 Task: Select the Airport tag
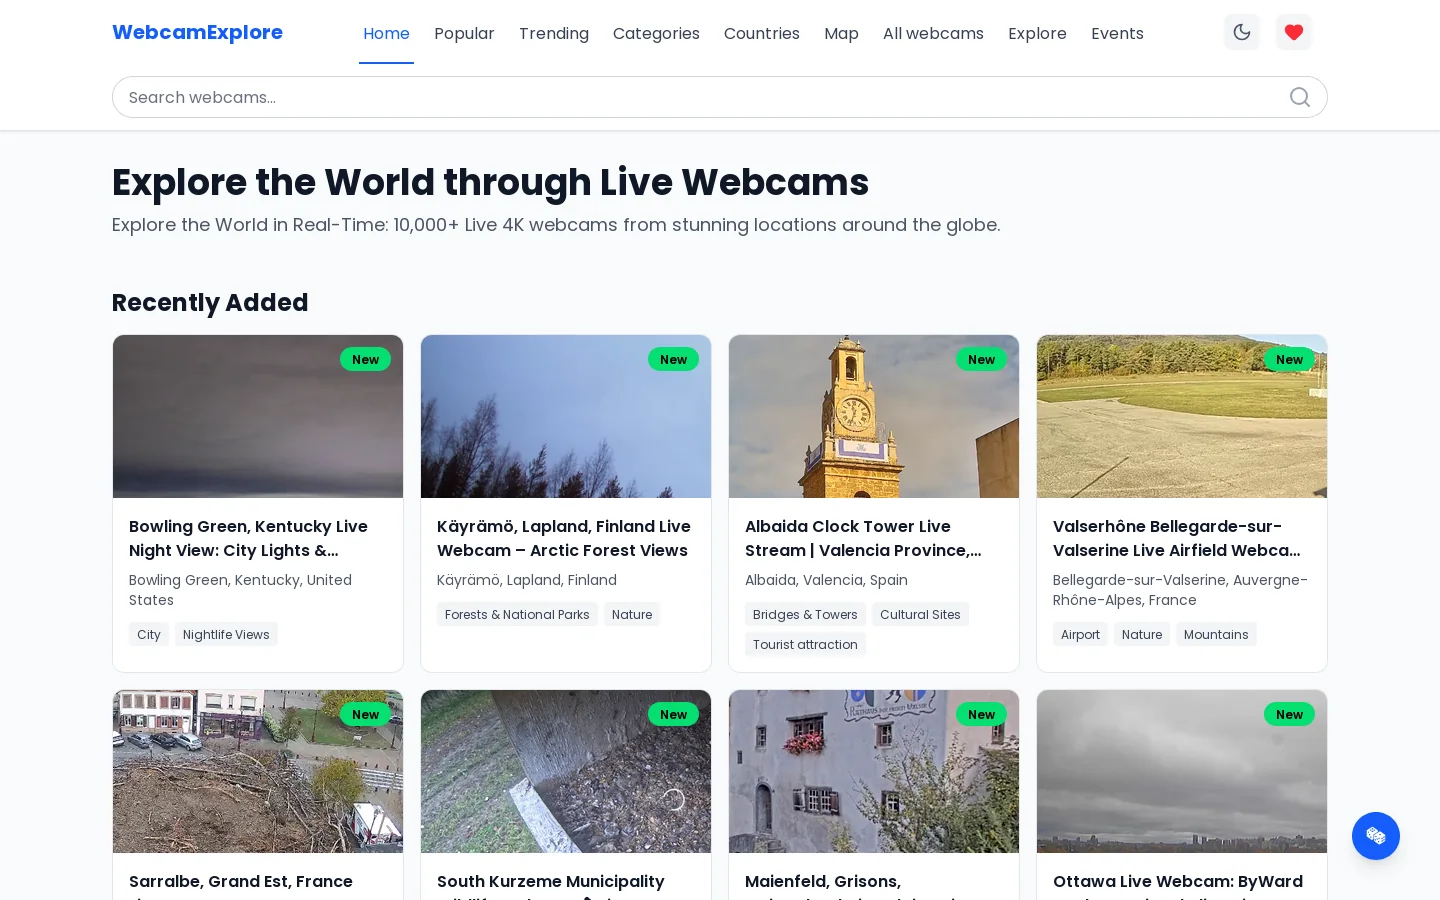point(1080,634)
